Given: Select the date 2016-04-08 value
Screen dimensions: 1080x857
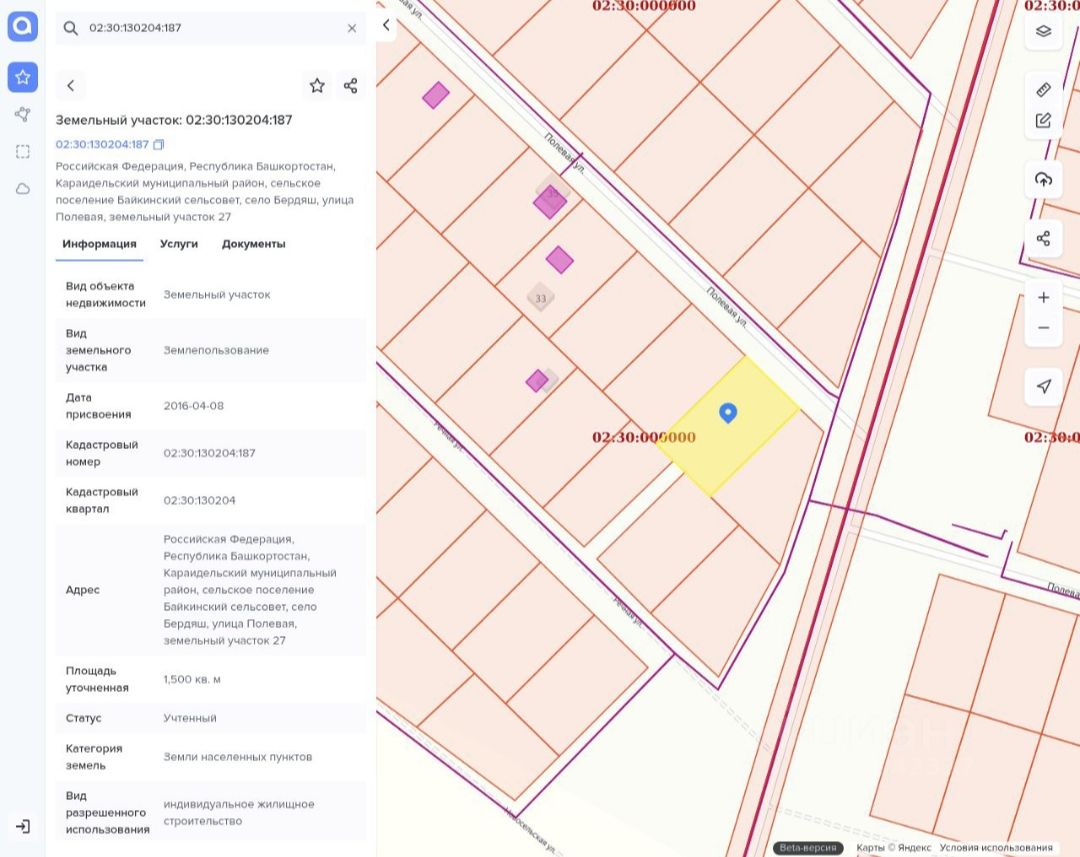Looking at the screenshot, I should [x=194, y=406].
